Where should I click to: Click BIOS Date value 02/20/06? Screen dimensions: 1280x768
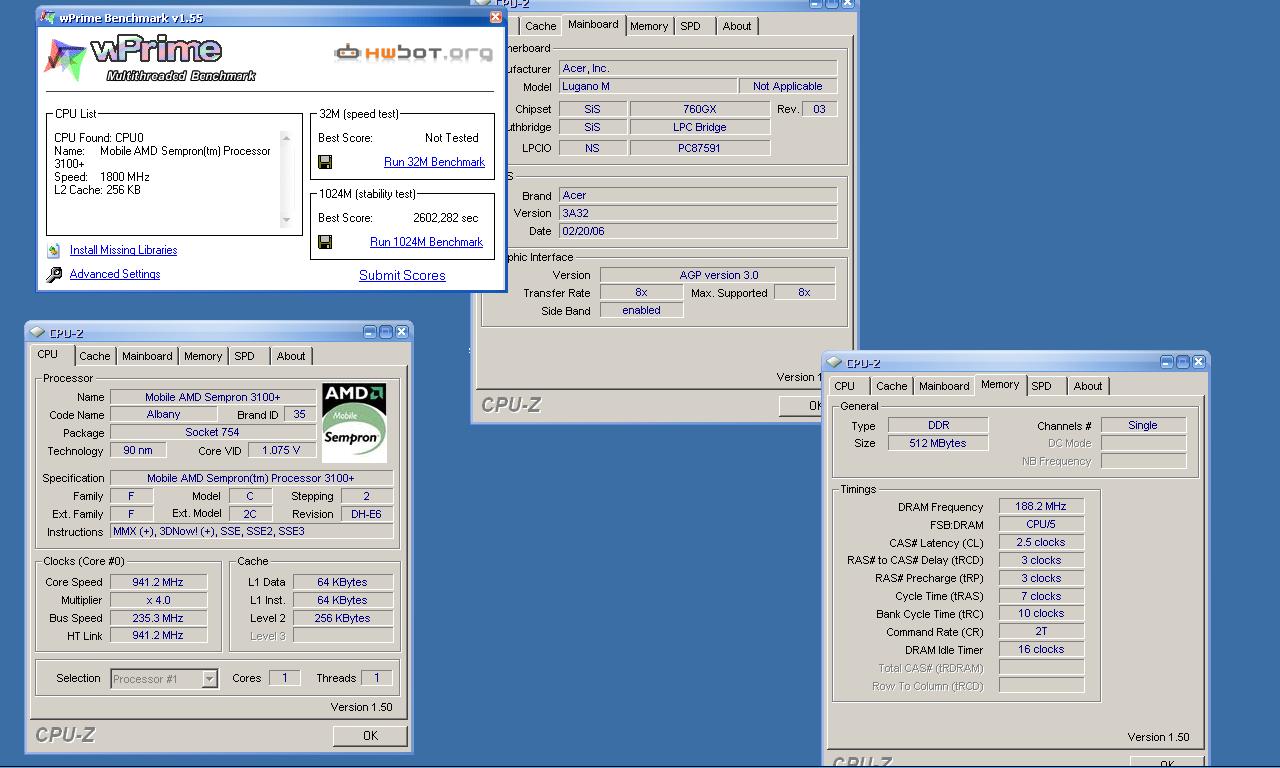tap(698, 231)
